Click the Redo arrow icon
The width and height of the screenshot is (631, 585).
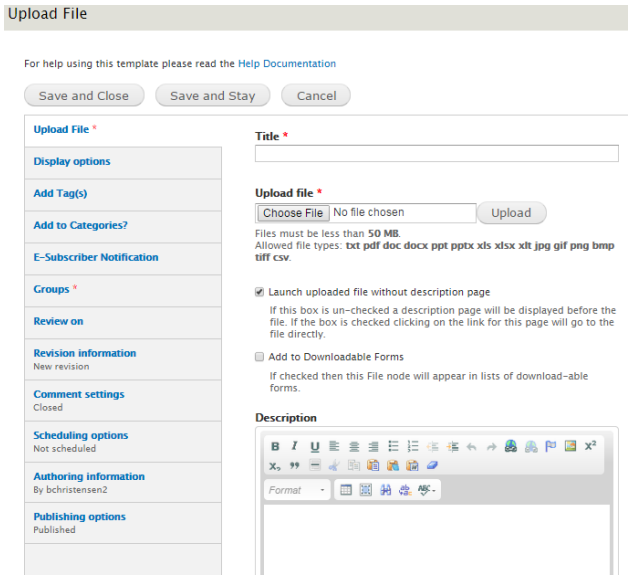491,446
